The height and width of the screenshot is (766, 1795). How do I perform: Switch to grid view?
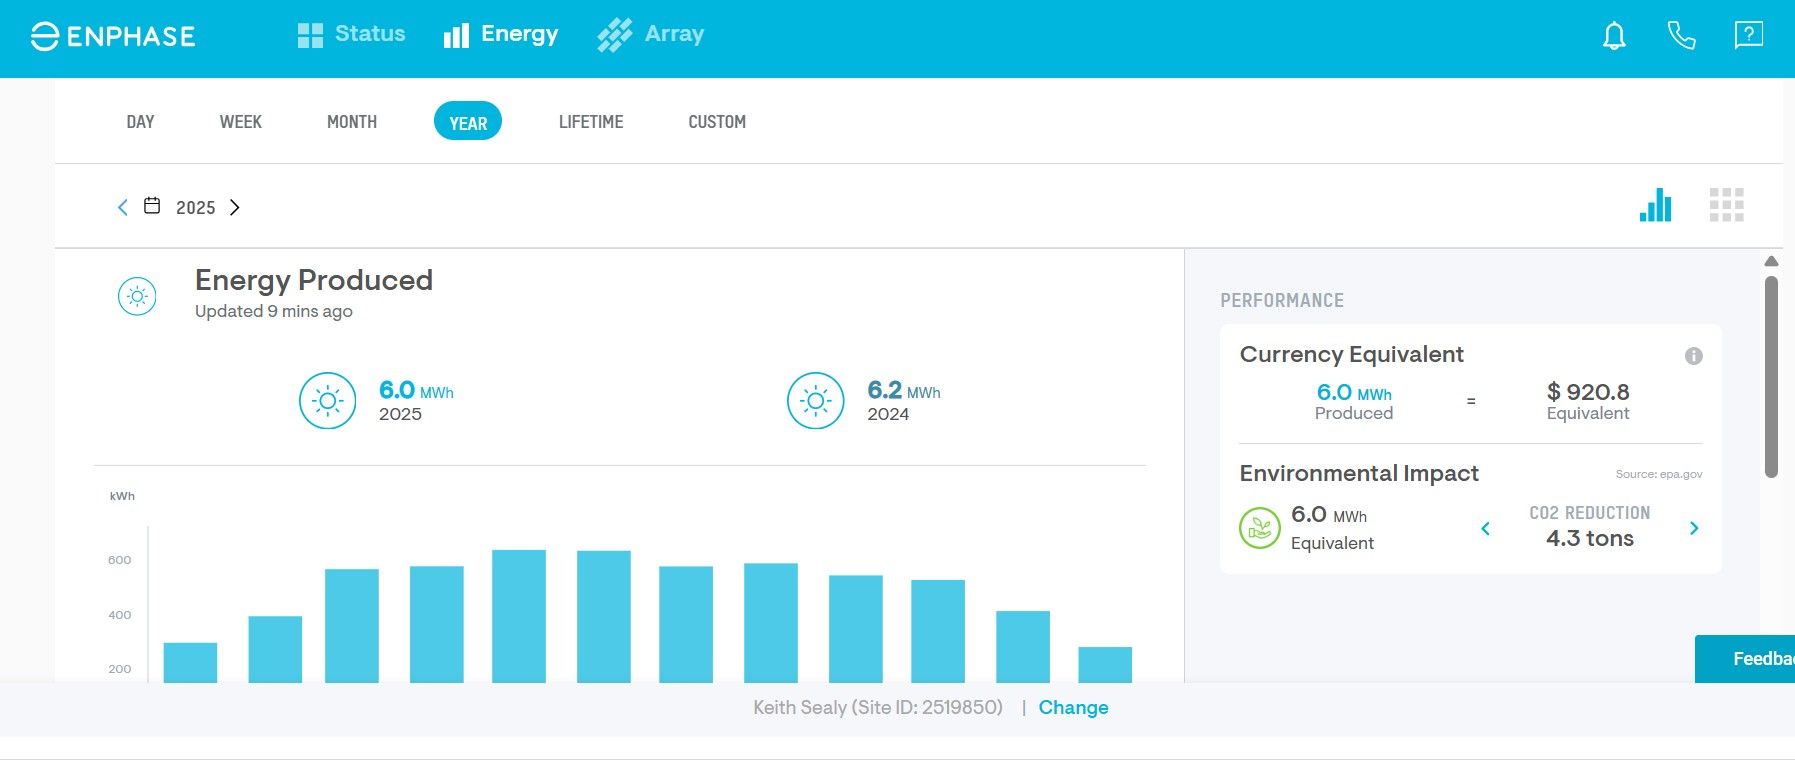[1726, 205]
